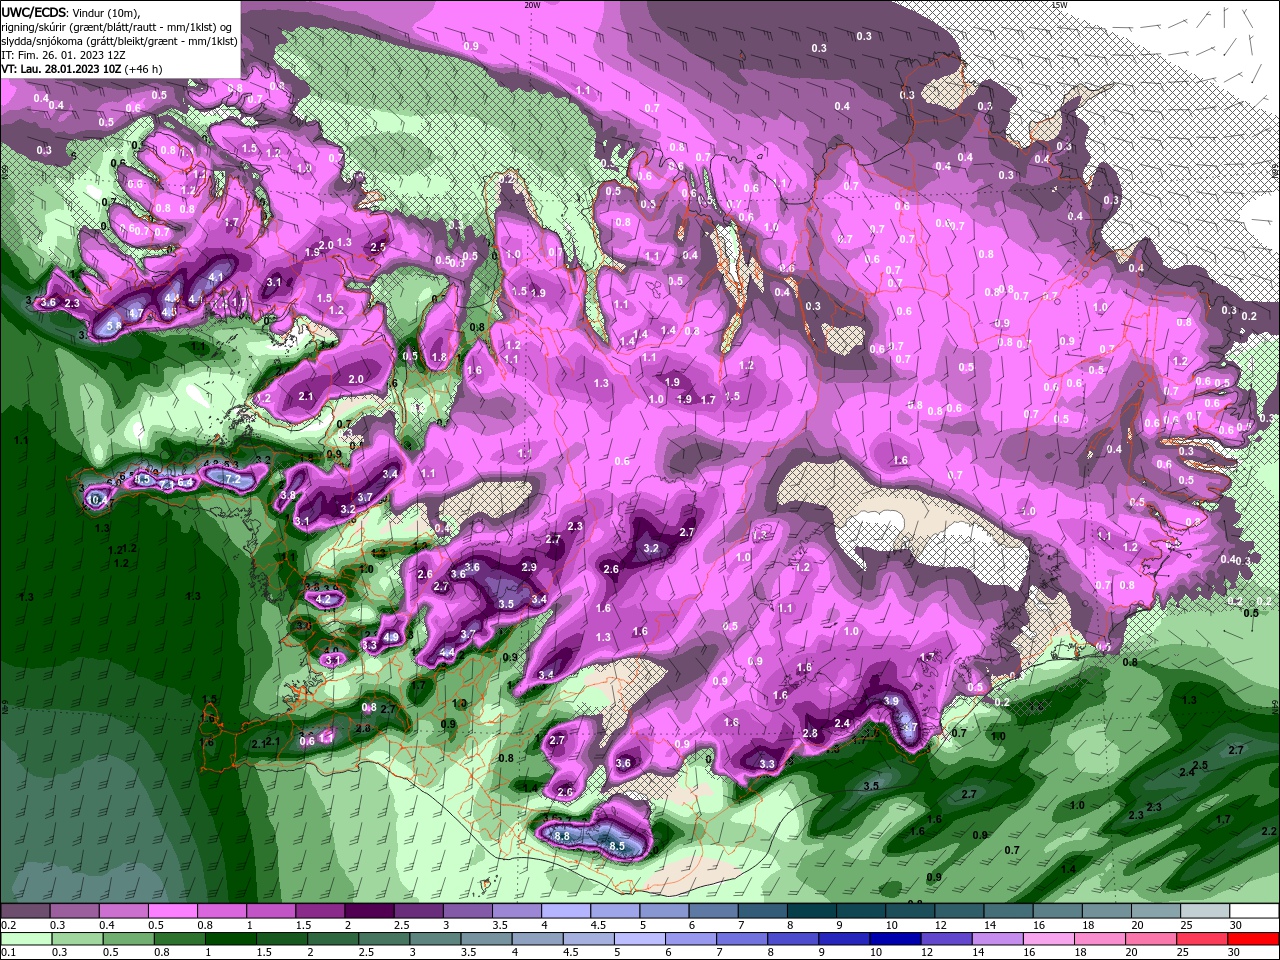Click the 'VT: Lau. 28.01.2023 10Z (+46 h)' line

pos(82,68)
